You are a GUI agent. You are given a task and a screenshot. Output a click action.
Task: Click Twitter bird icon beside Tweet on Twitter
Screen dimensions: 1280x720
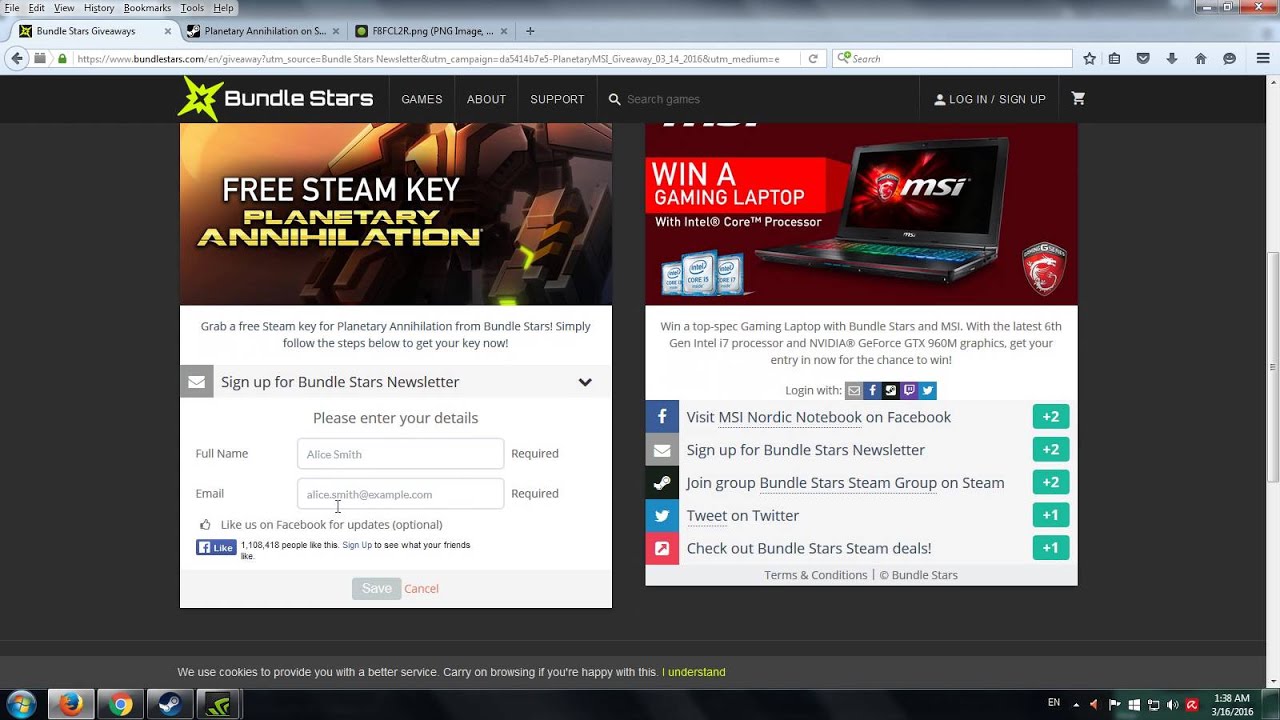click(662, 516)
